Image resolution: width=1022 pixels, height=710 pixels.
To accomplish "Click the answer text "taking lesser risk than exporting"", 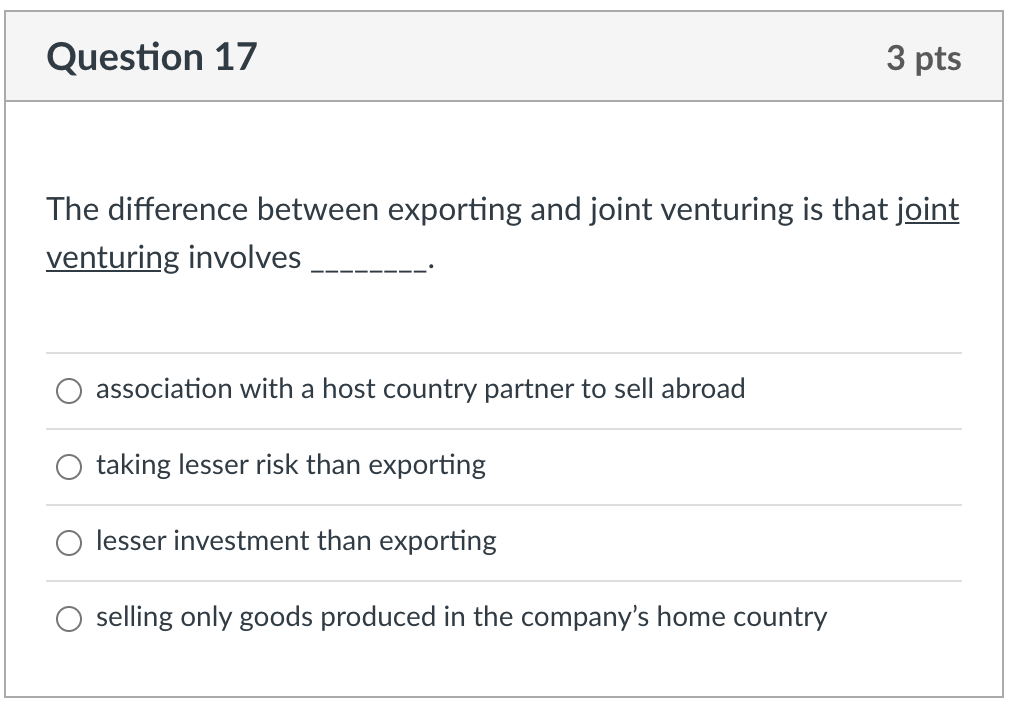I will pos(290,465).
